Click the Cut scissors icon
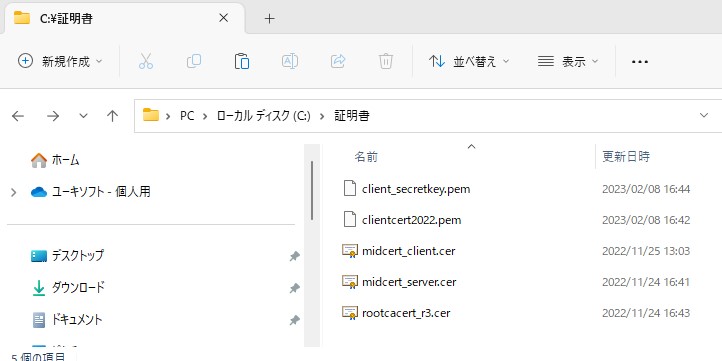 click(146, 61)
